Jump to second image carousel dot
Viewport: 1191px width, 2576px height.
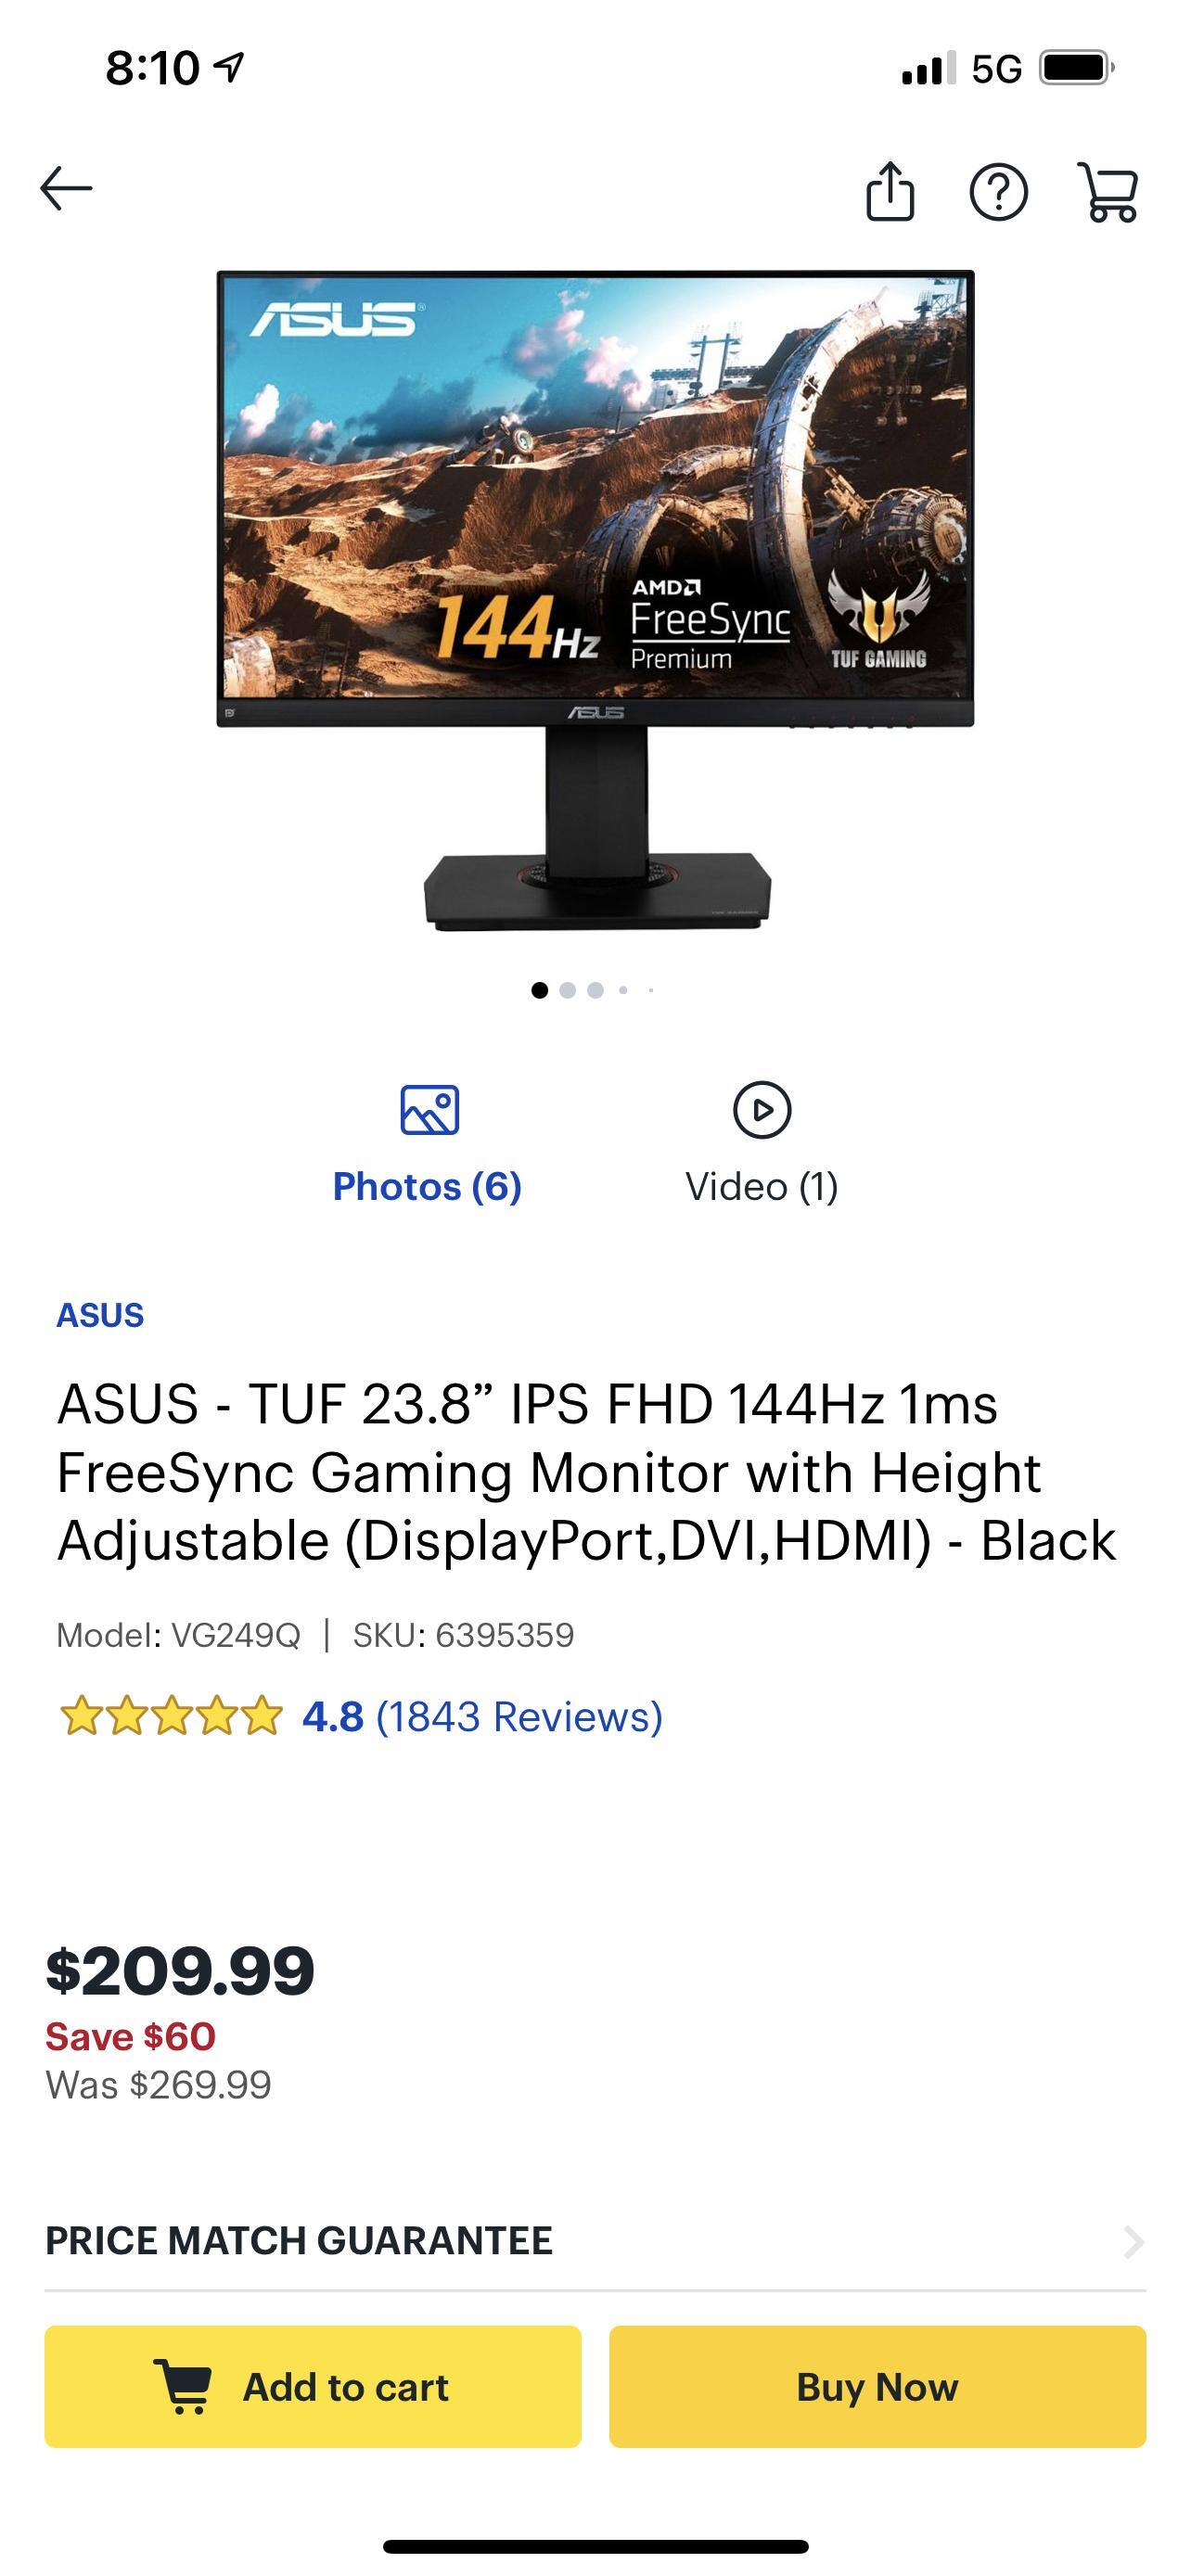[568, 990]
